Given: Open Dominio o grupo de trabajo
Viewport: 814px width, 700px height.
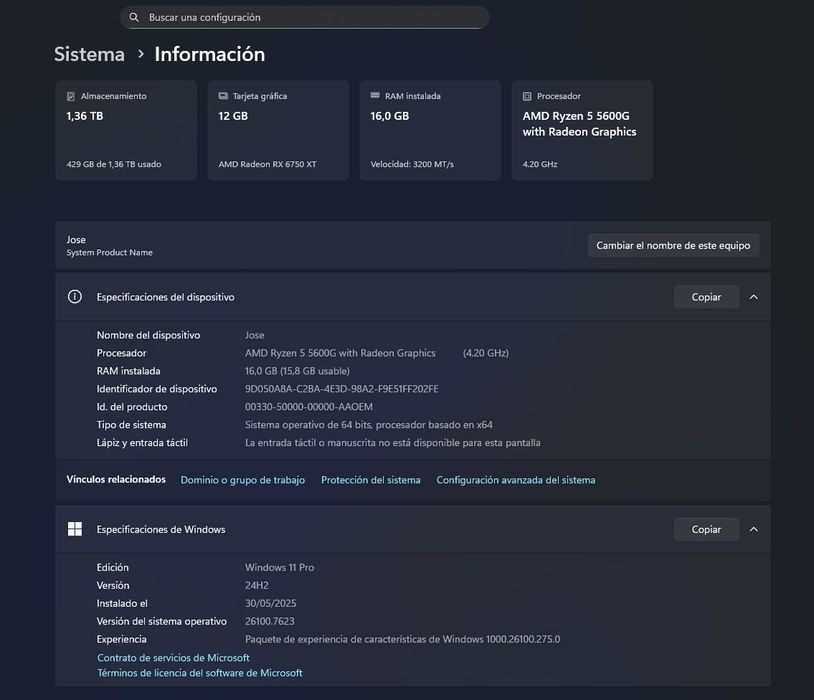Looking at the screenshot, I should 242,480.
